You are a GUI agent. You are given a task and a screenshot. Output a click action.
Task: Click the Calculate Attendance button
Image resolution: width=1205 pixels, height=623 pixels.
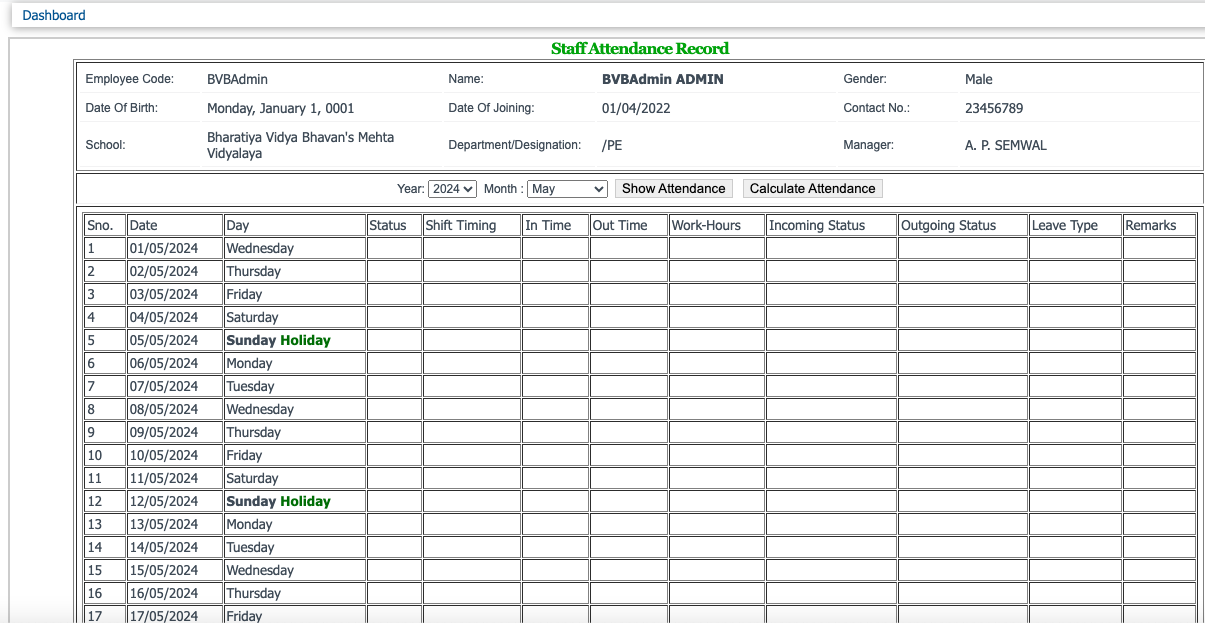click(x=812, y=188)
